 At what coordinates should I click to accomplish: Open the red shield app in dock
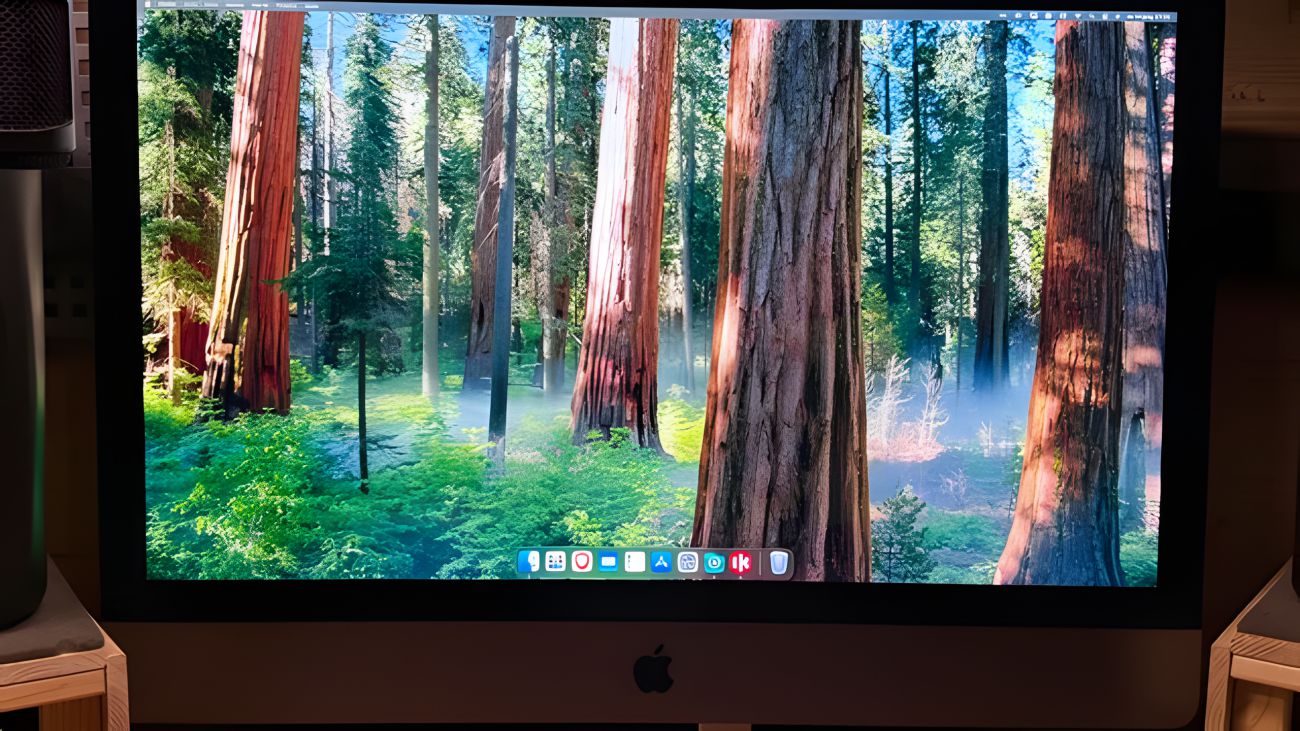(x=581, y=562)
